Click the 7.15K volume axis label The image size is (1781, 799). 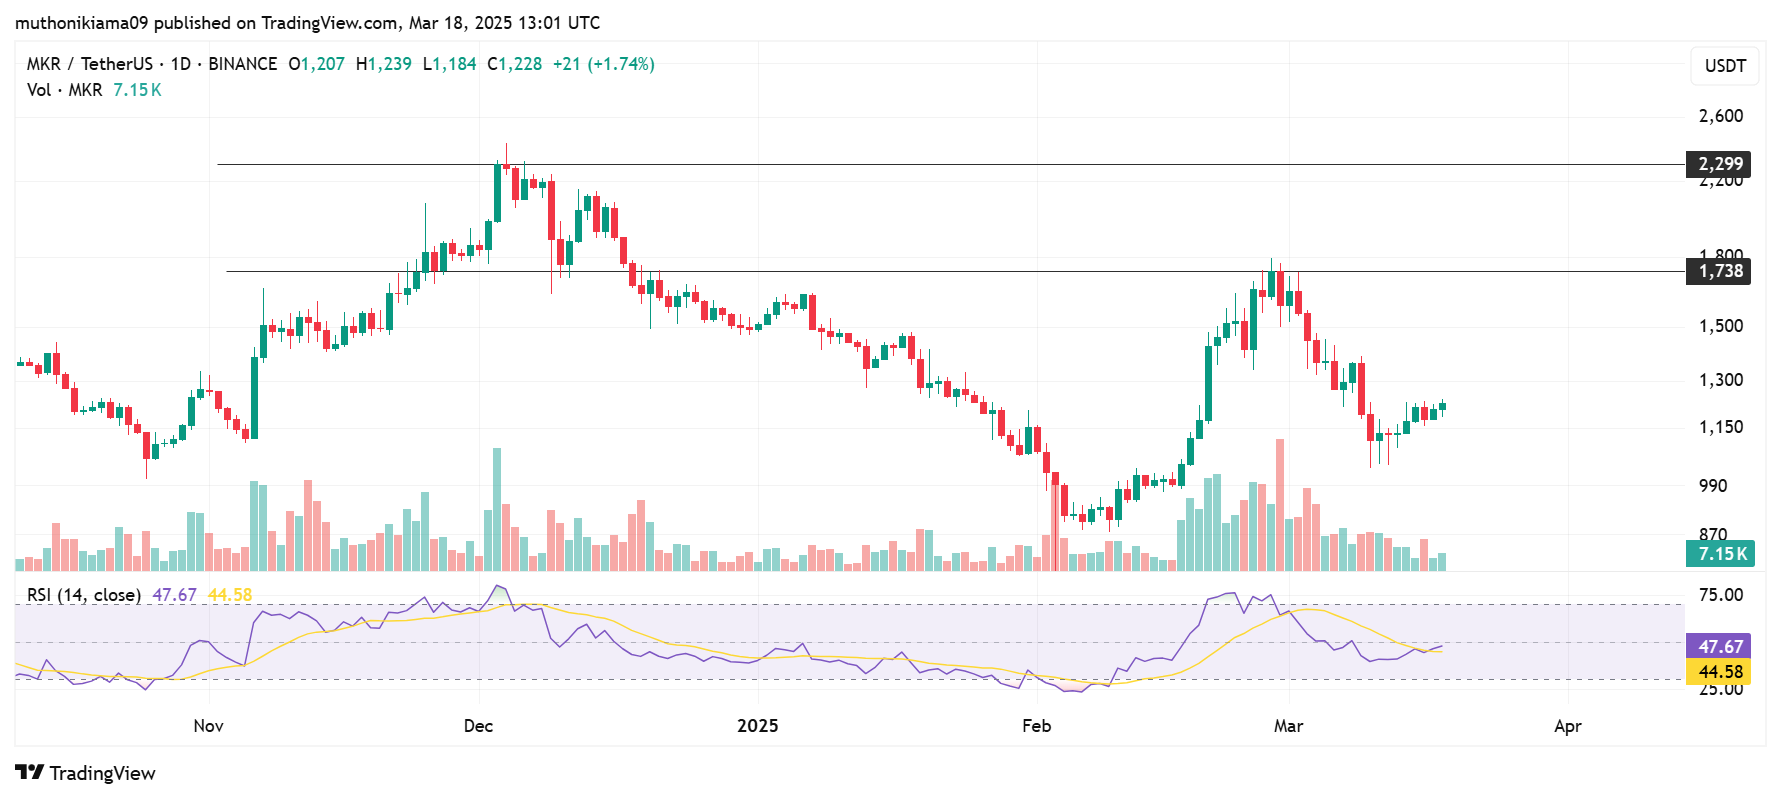1720,553
